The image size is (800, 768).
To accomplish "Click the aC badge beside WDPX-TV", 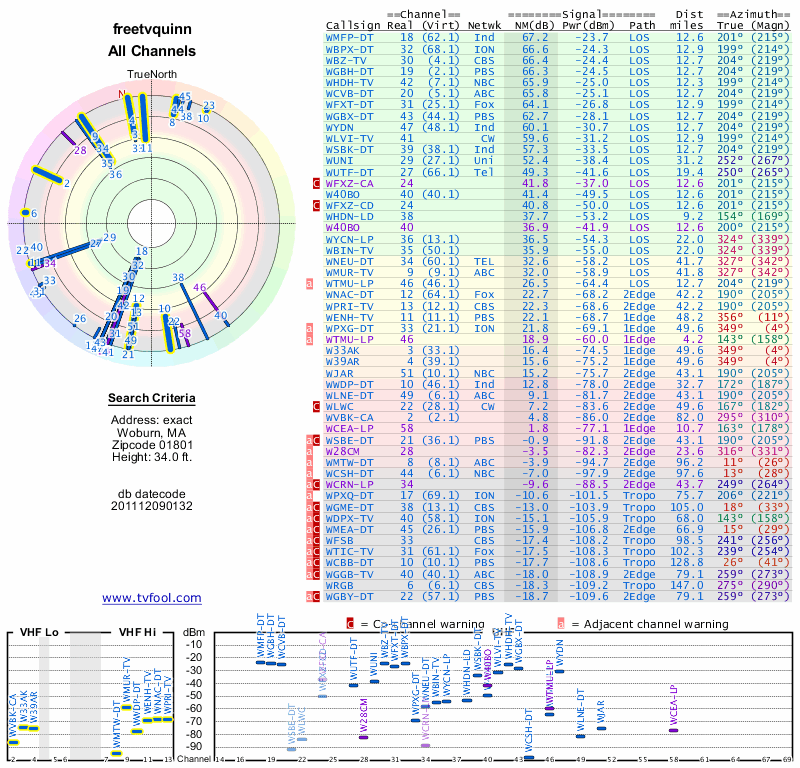I will tap(313, 518).
